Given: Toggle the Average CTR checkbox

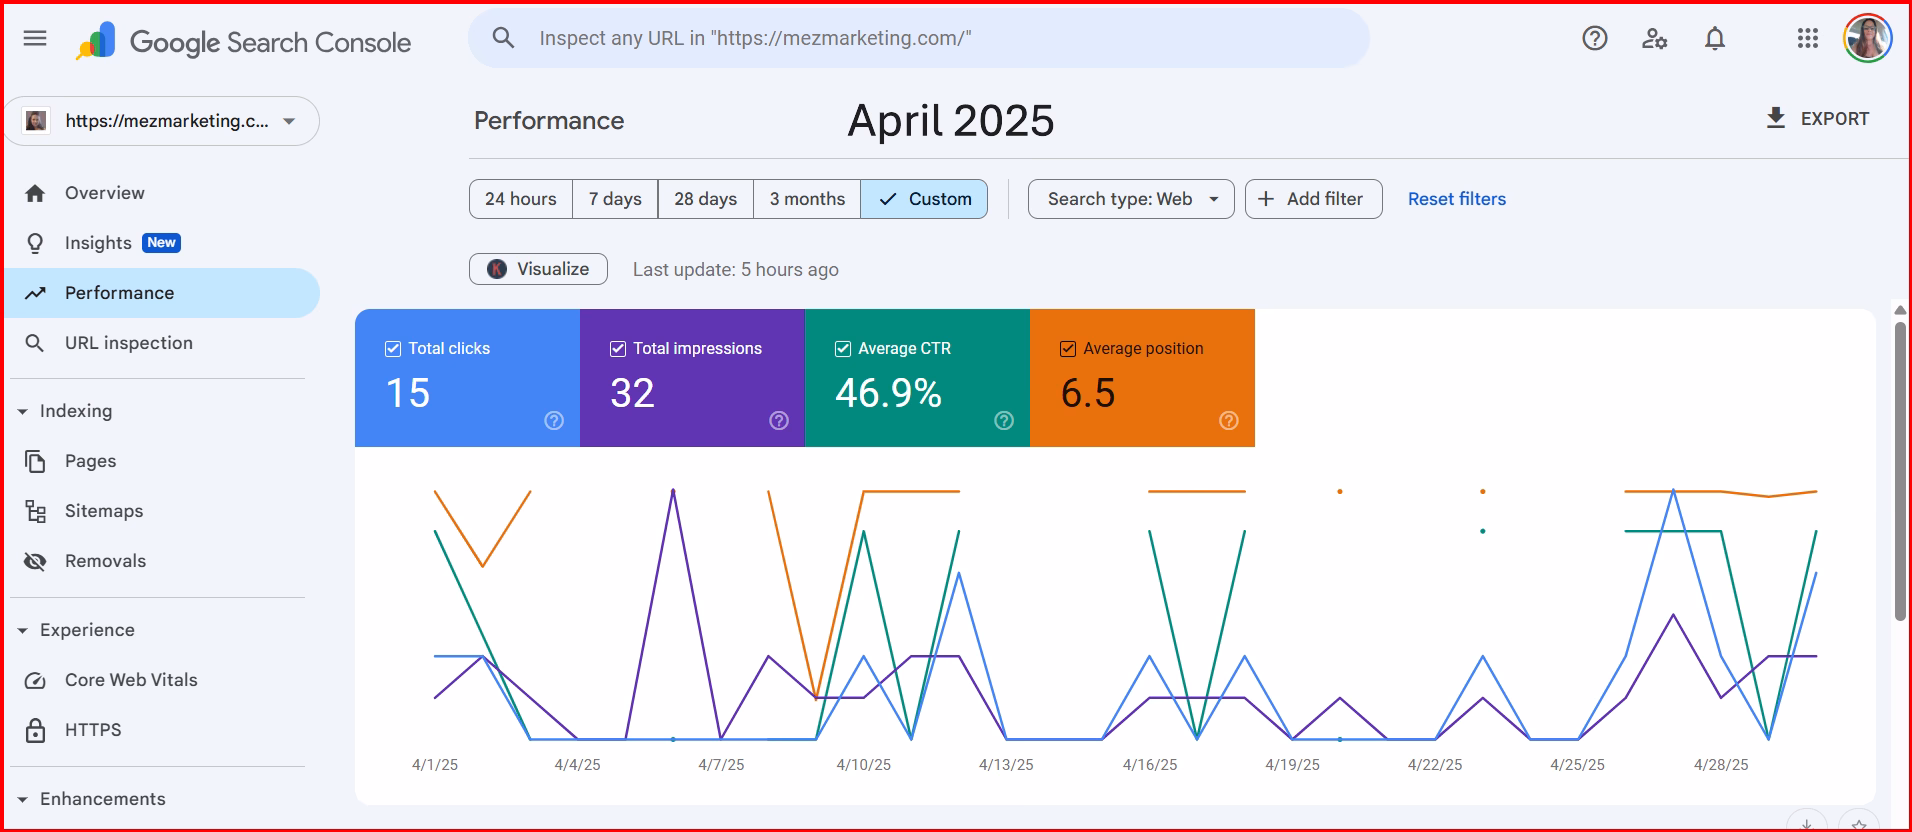Looking at the screenshot, I should tap(843, 349).
